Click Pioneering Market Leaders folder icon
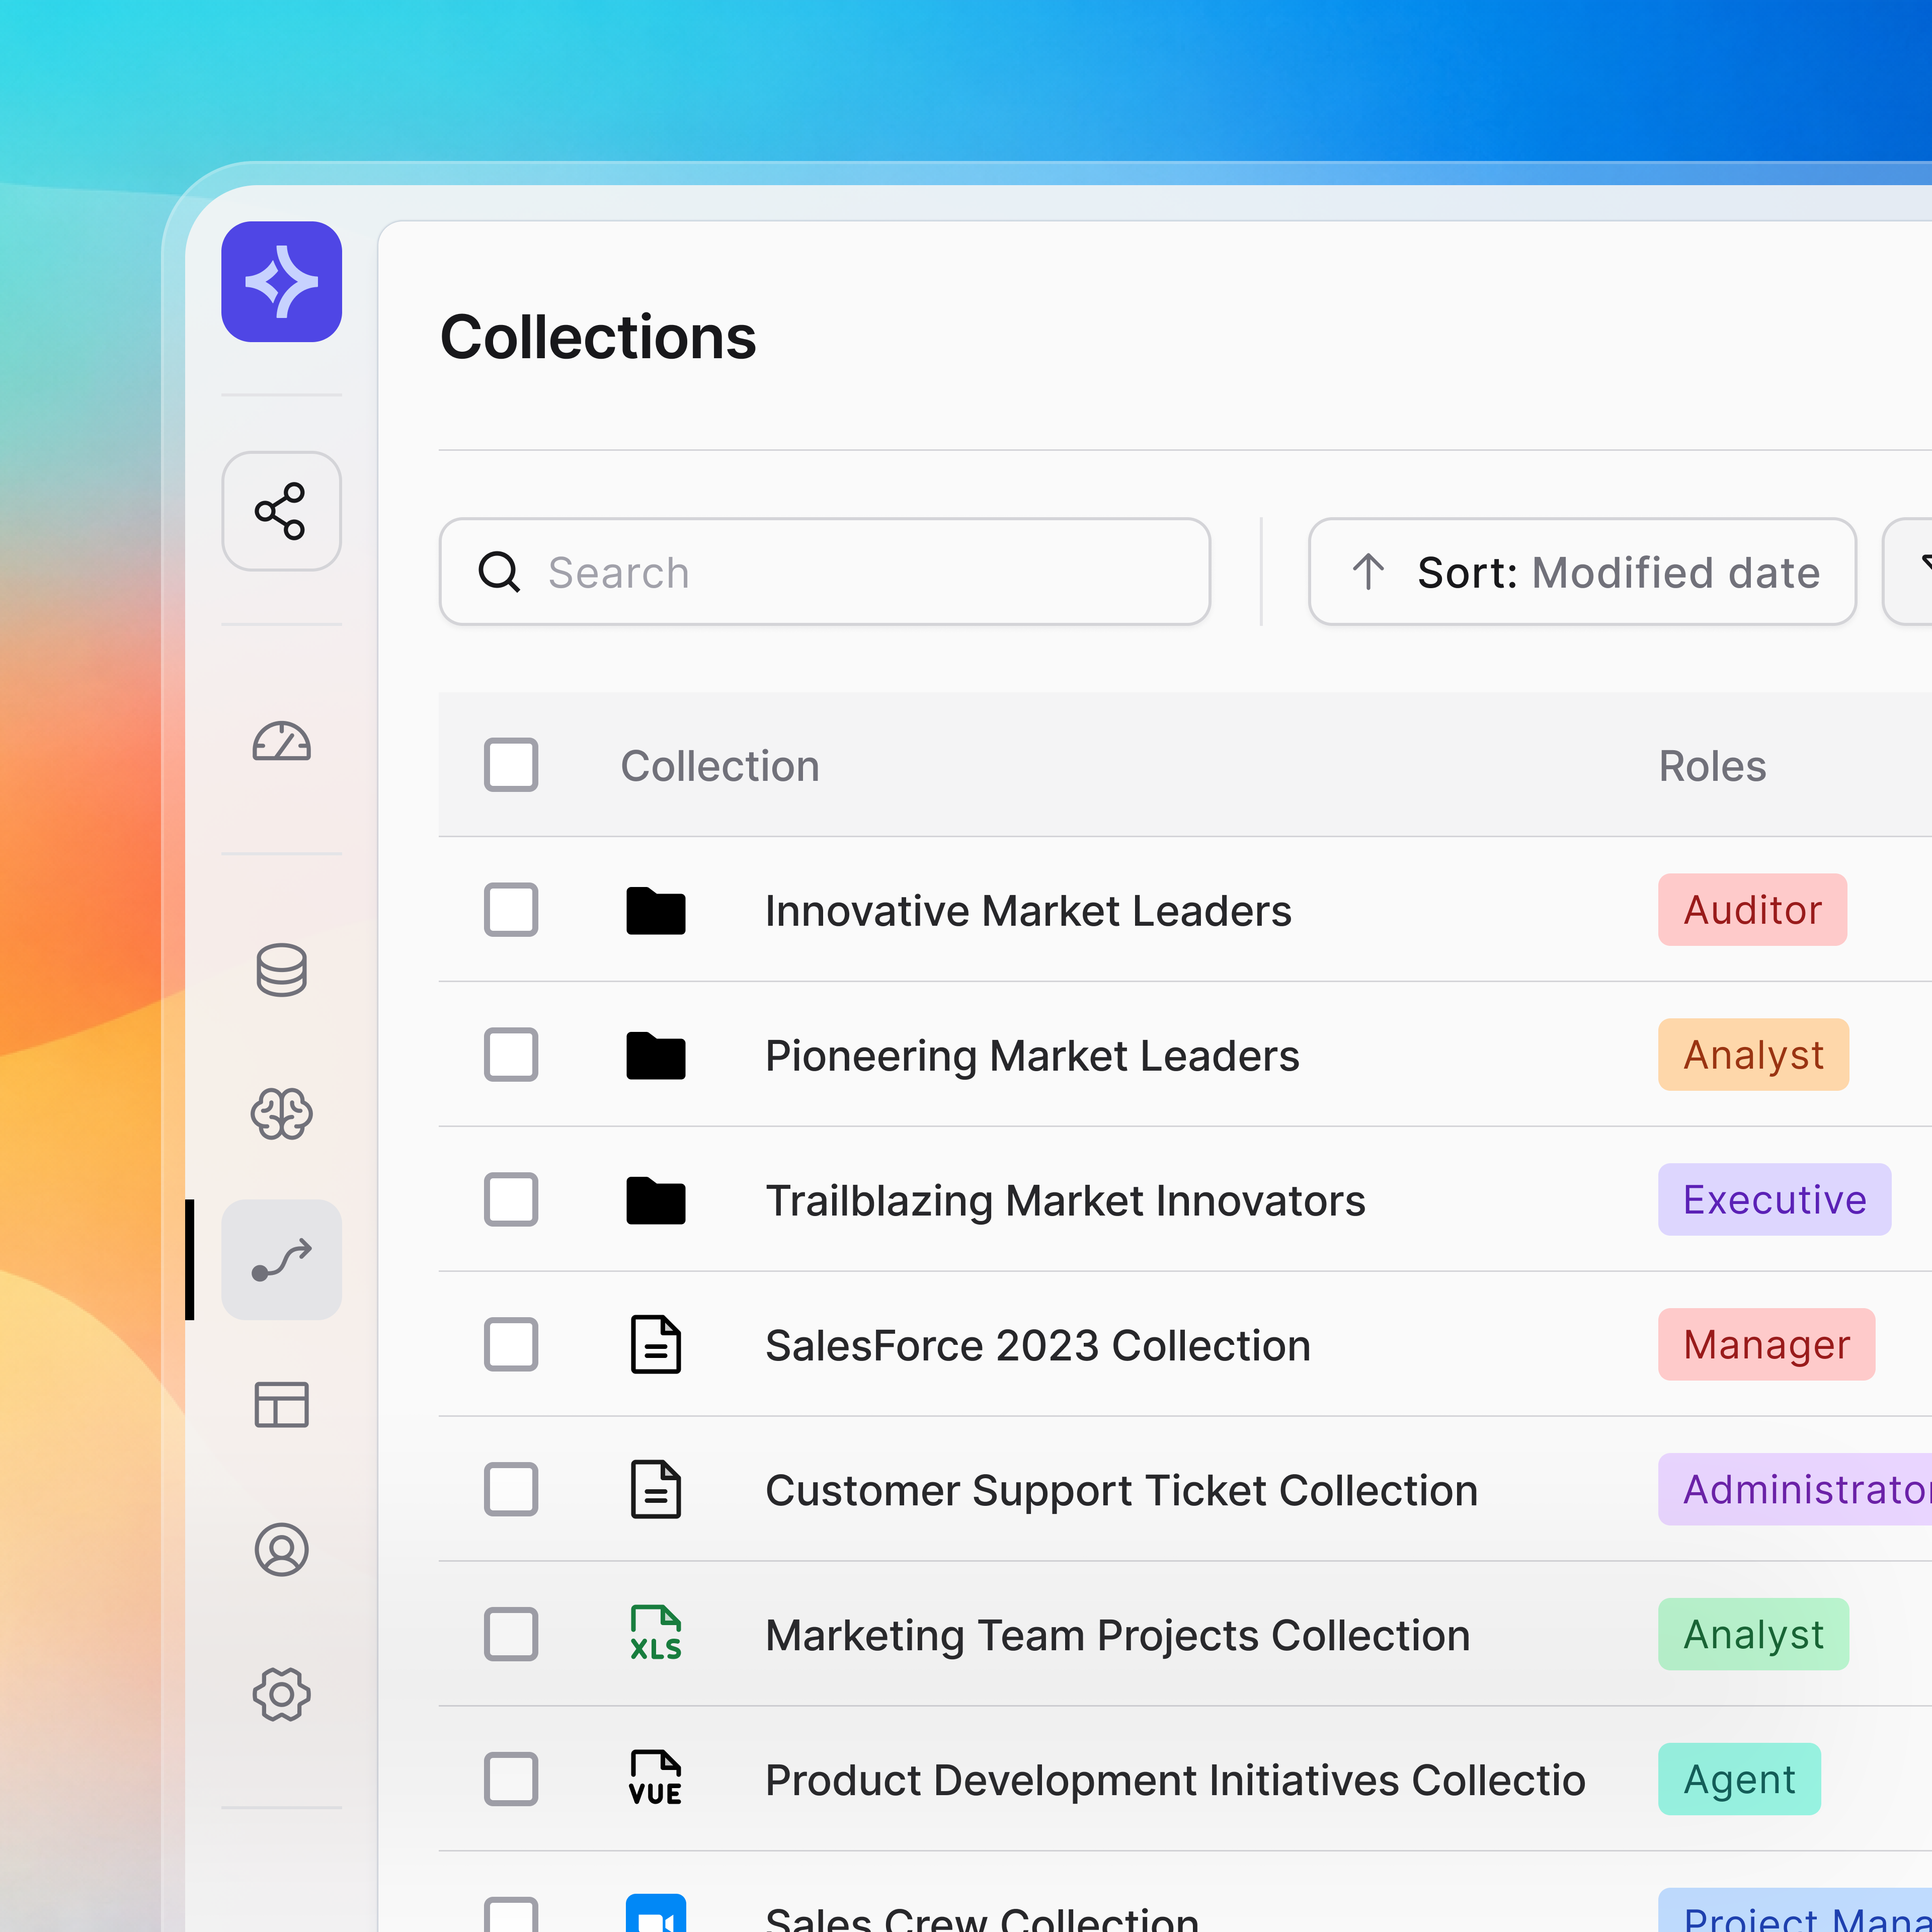 tap(656, 1055)
